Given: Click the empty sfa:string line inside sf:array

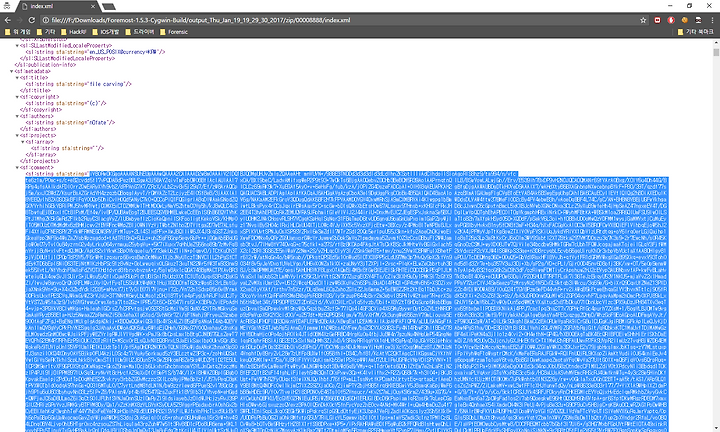Looking at the screenshot, I should [x=68, y=149].
